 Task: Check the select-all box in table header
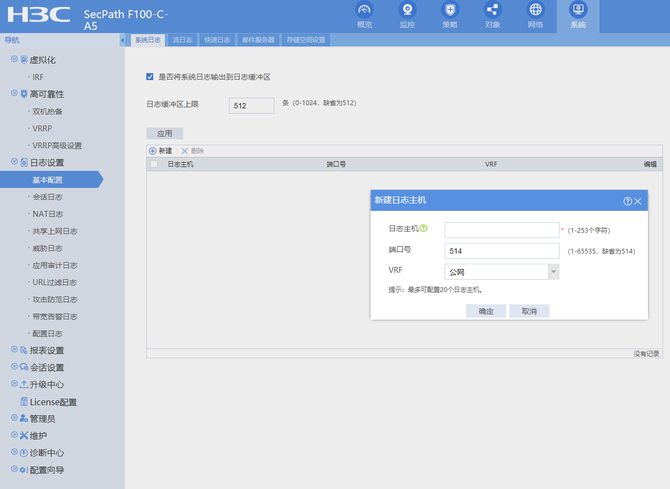click(153, 163)
